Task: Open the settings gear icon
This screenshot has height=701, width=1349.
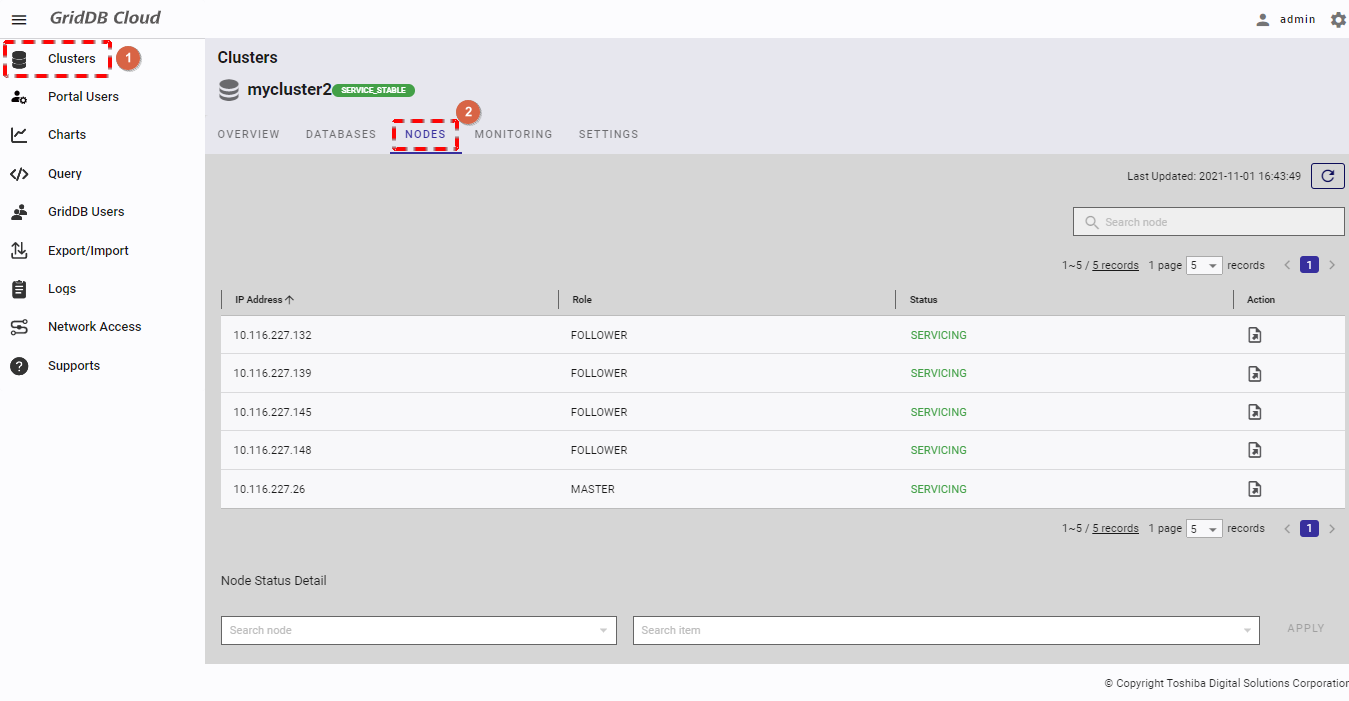Action: tap(1338, 19)
